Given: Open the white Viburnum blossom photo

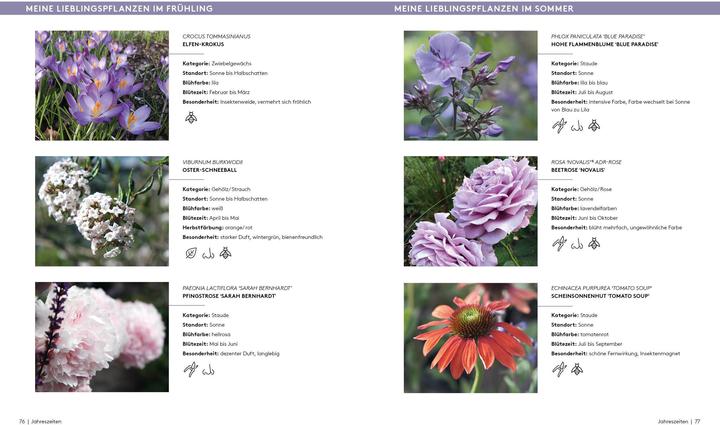Looking at the screenshot, I should (102, 211).
